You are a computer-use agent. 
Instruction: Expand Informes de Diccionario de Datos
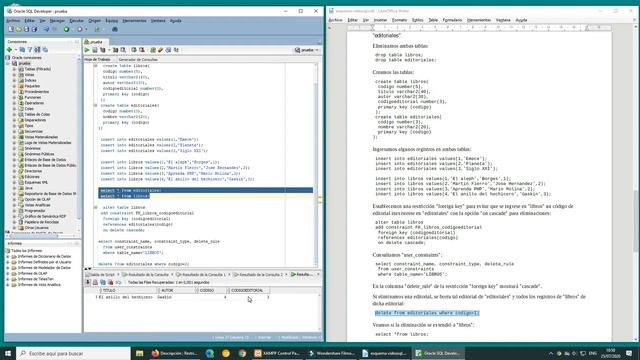[8, 256]
